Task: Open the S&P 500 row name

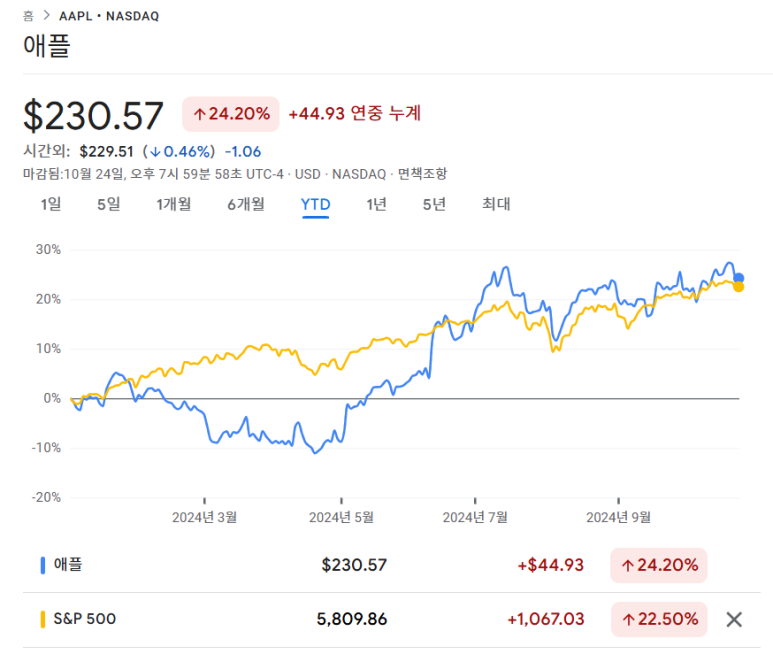Action: (85, 619)
